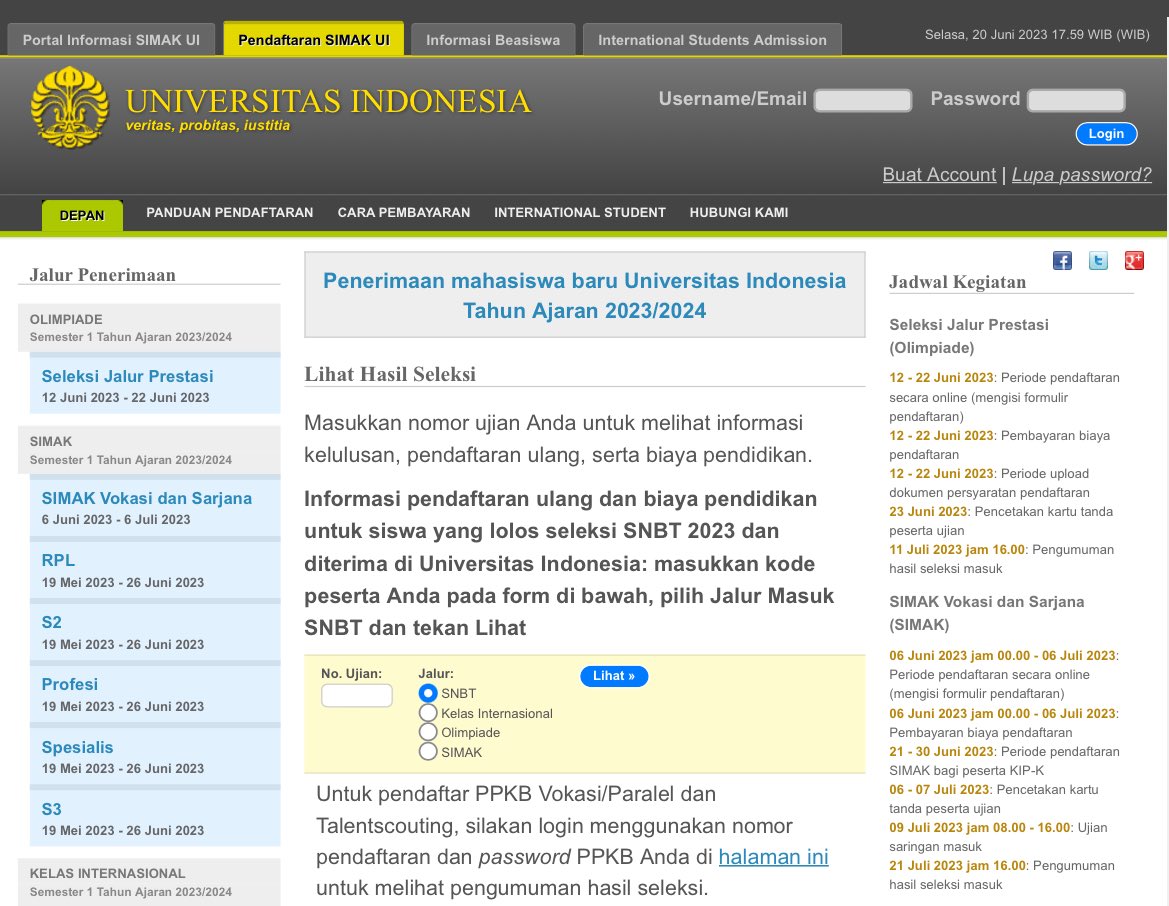Open the Cara Pembayaran menu
The width and height of the screenshot is (1169, 906).
[x=404, y=213]
